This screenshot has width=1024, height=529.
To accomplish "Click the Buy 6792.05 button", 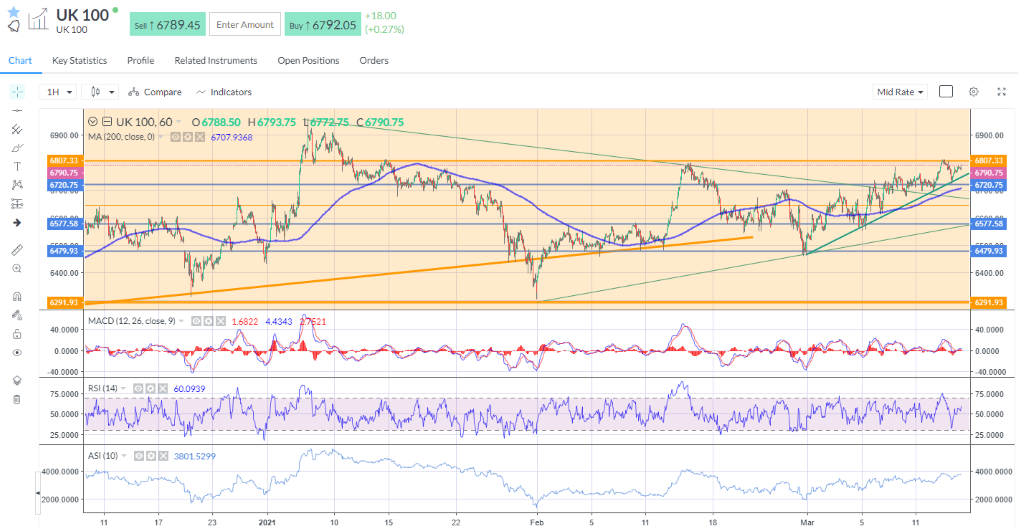I will click(323, 25).
